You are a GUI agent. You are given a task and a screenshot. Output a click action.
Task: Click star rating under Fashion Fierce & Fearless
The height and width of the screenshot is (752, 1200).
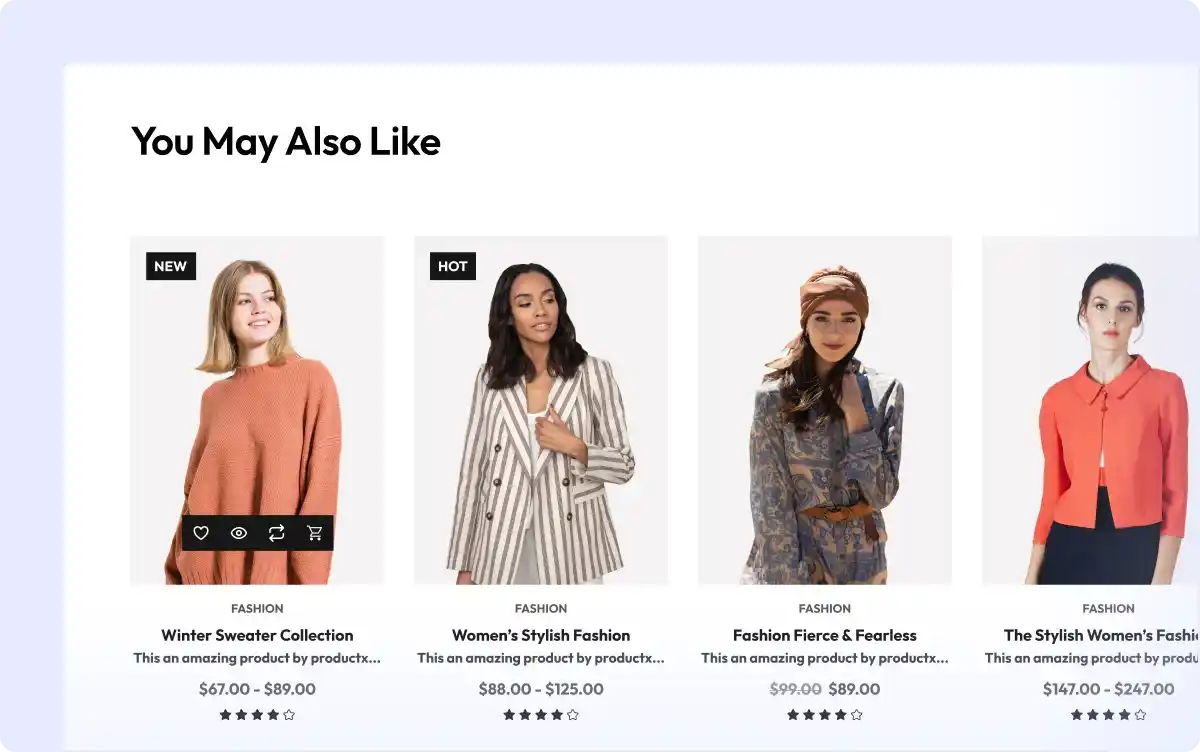(x=825, y=714)
